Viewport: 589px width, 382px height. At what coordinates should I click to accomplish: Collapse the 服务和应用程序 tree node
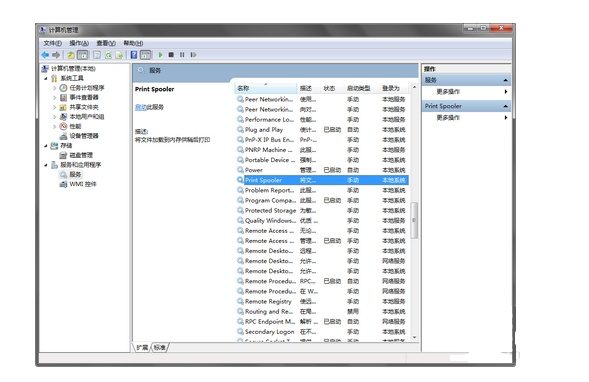point(46,165)
